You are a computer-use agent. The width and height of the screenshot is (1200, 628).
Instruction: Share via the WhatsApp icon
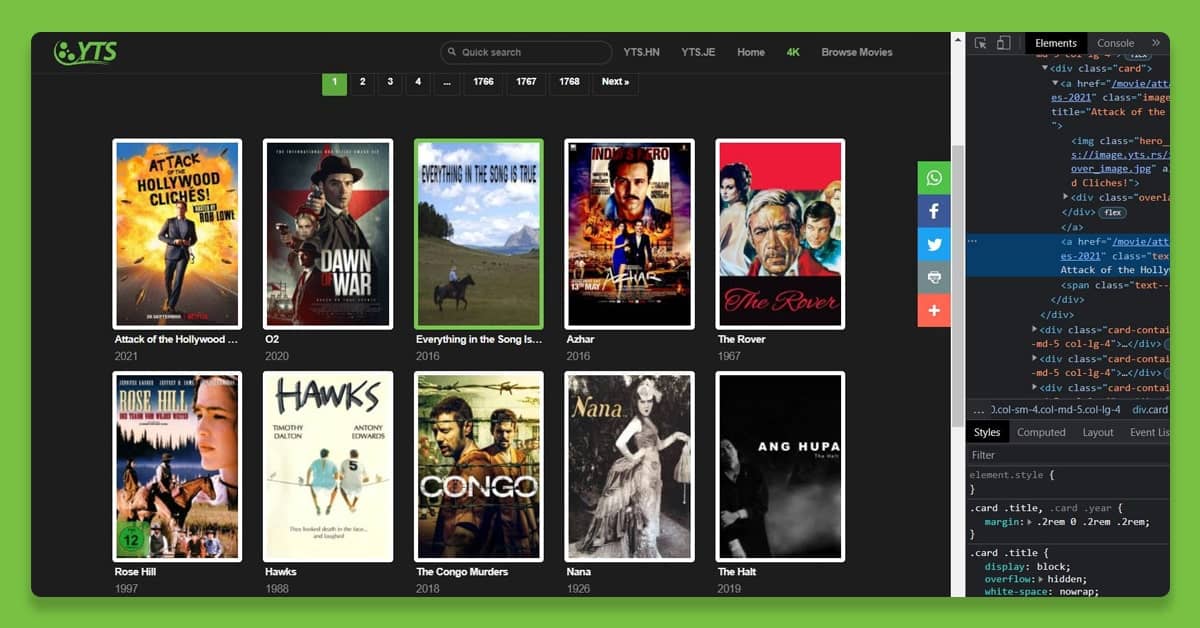934,178
